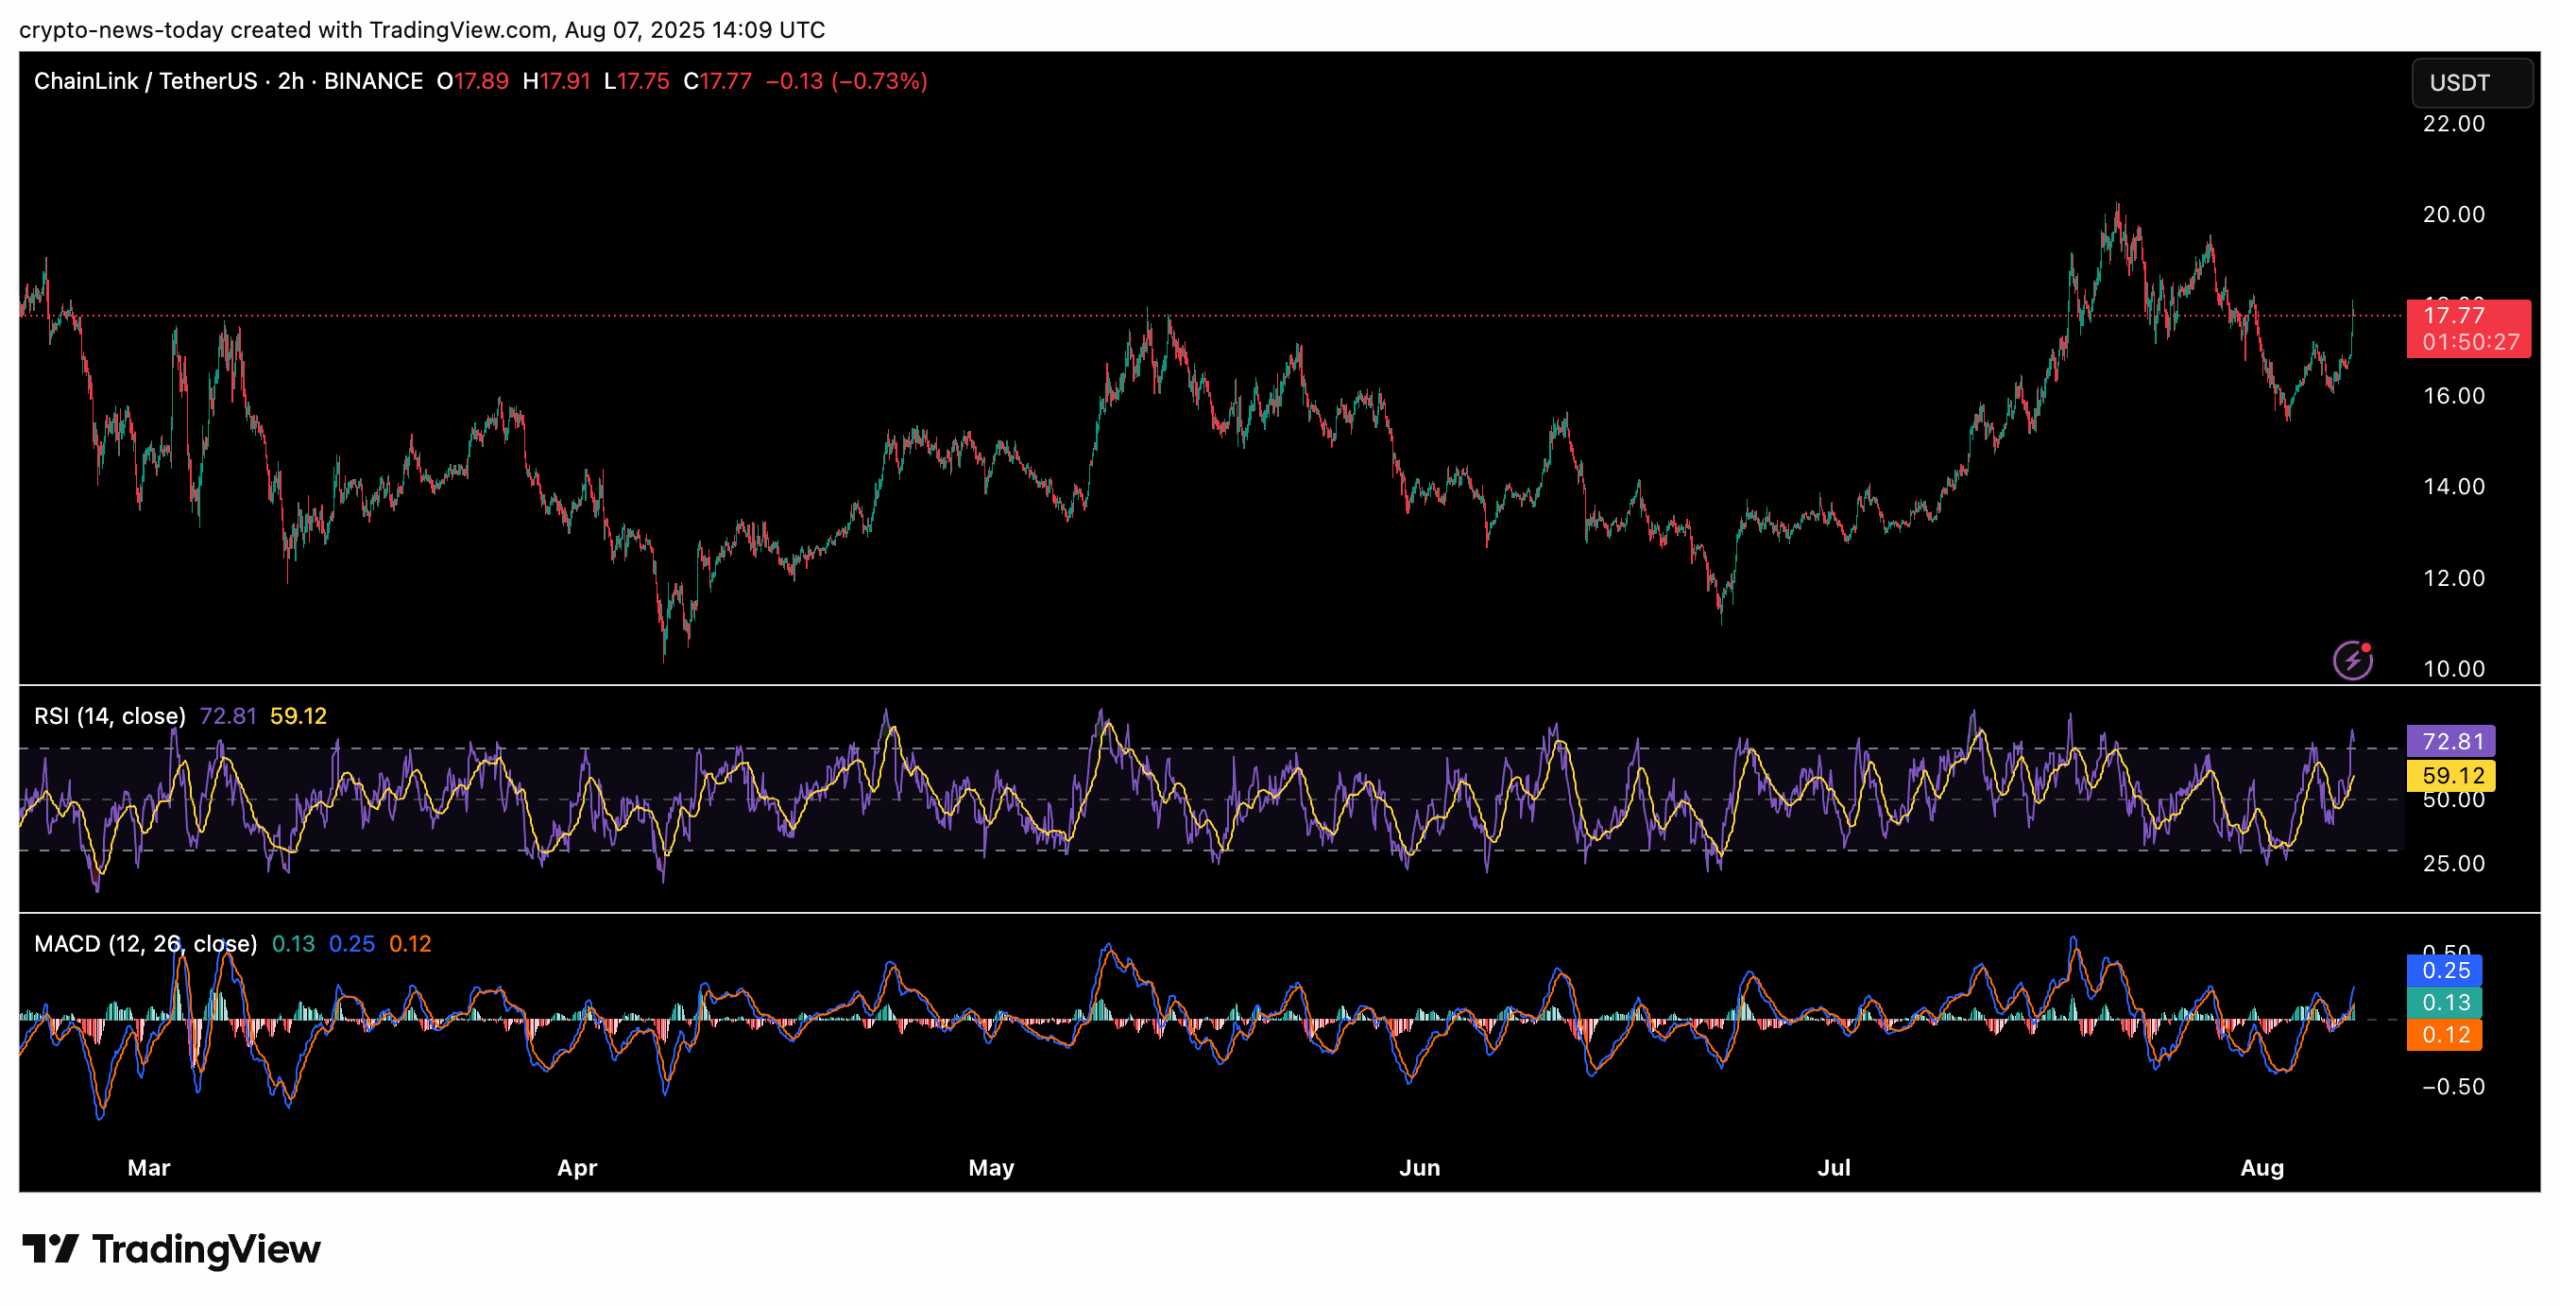Select the green 0.13 histogram value tag

[2444, 1002]
